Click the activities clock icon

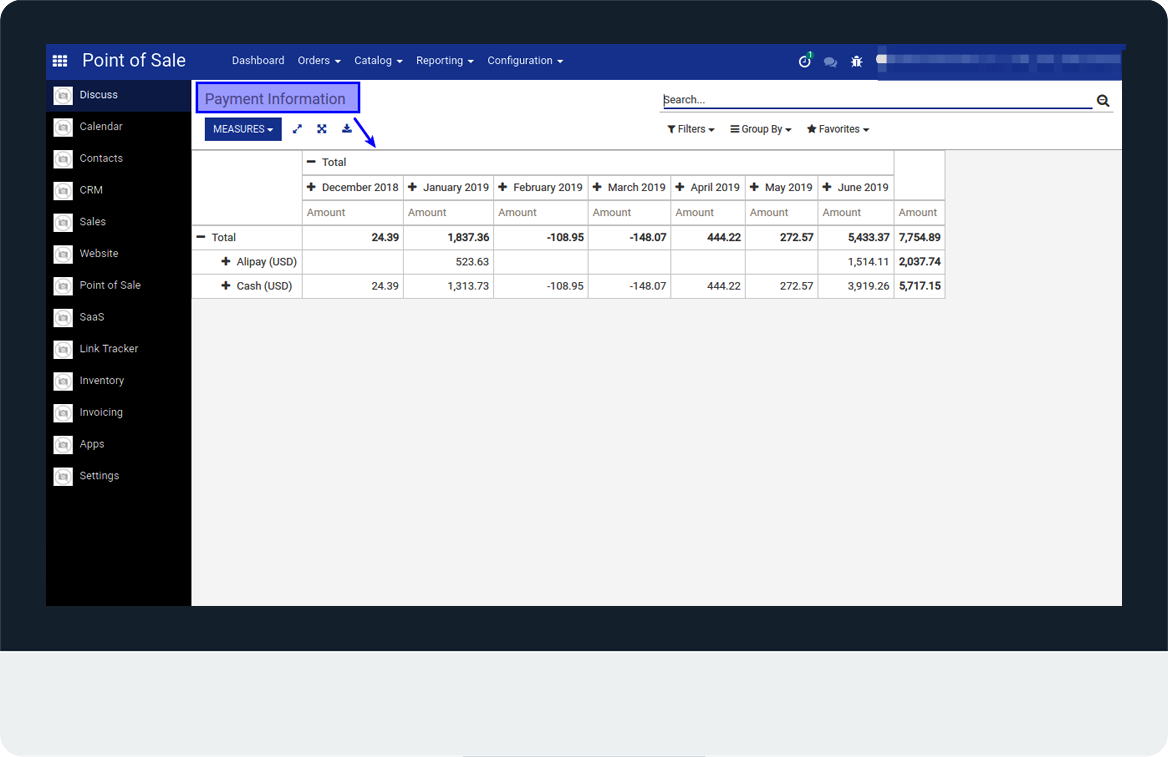(x=804, y=61)
